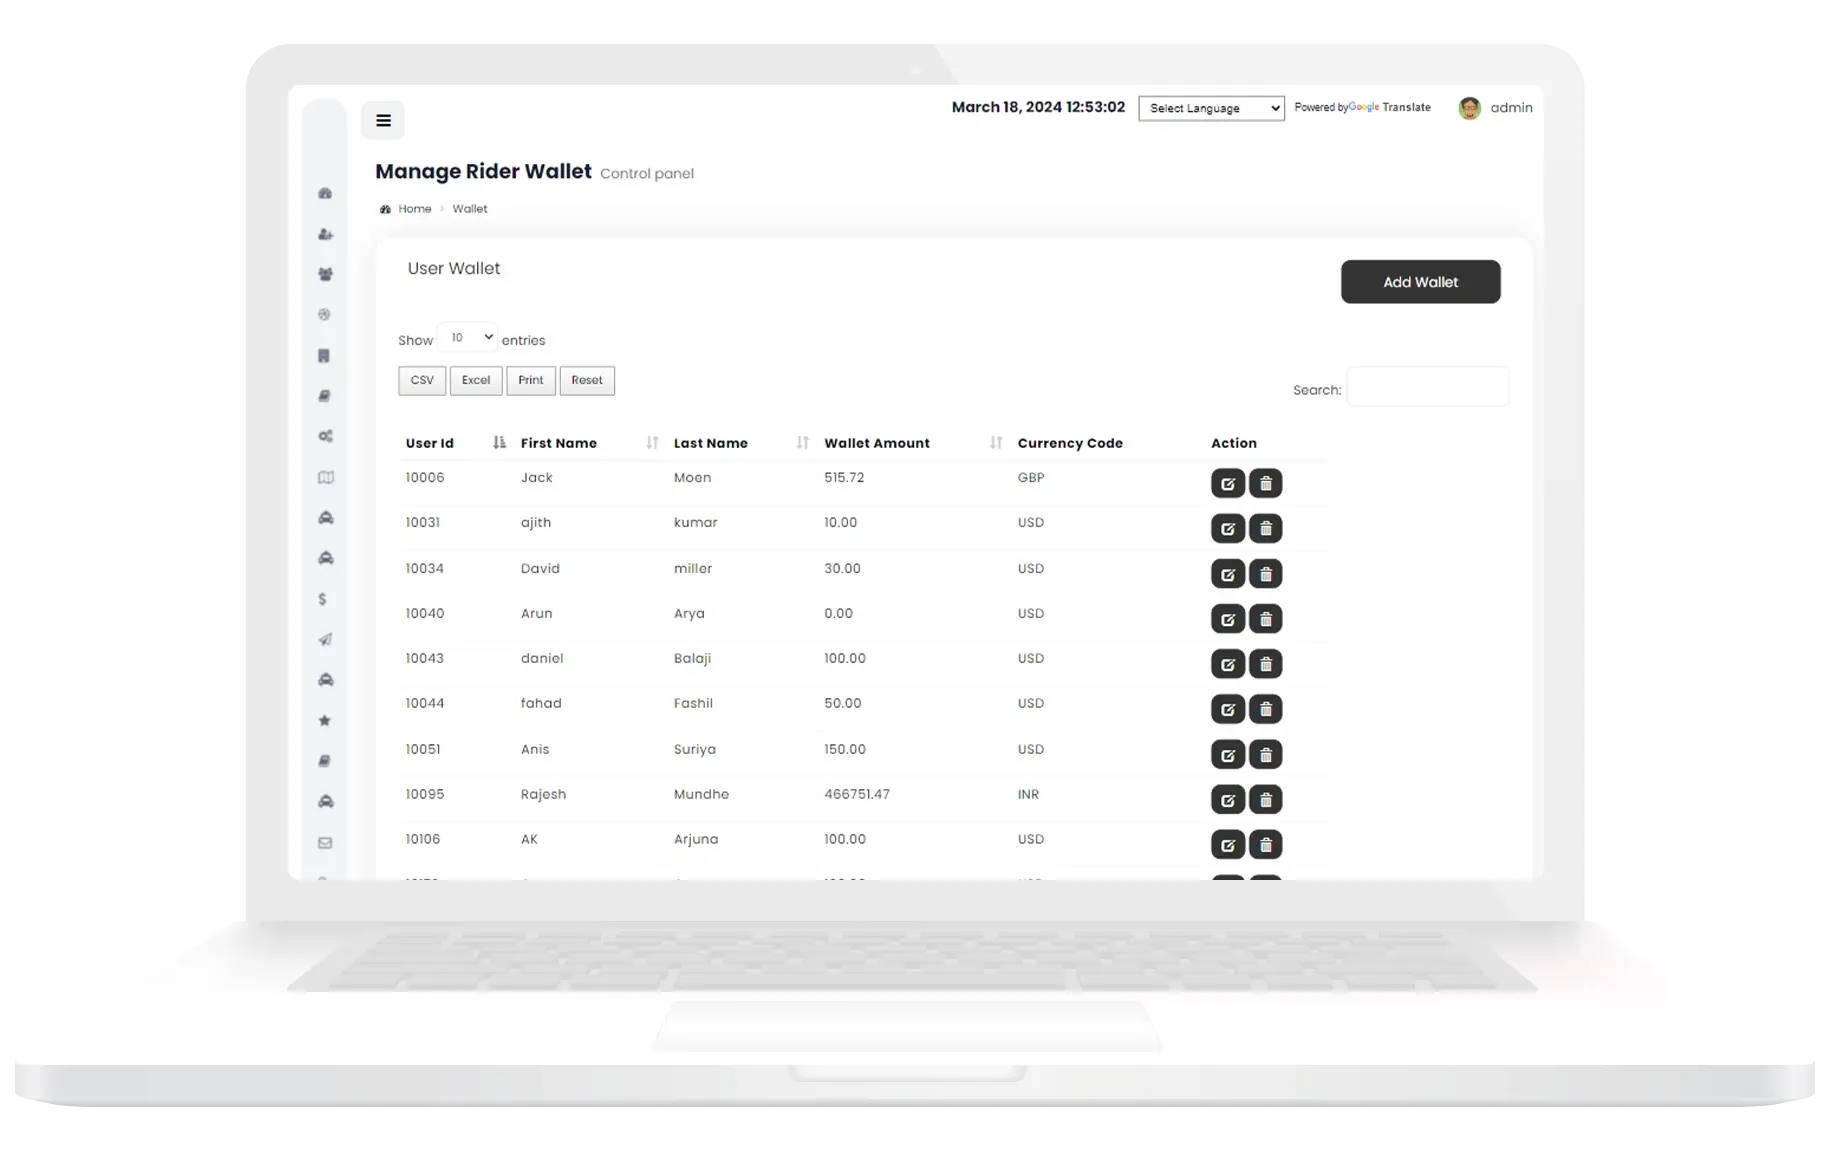This screenshot has width=1830, height=1157.
Task: Delete wallet for user 10031 ajith
Action: pyautogui.click(x=1266, y=528)
